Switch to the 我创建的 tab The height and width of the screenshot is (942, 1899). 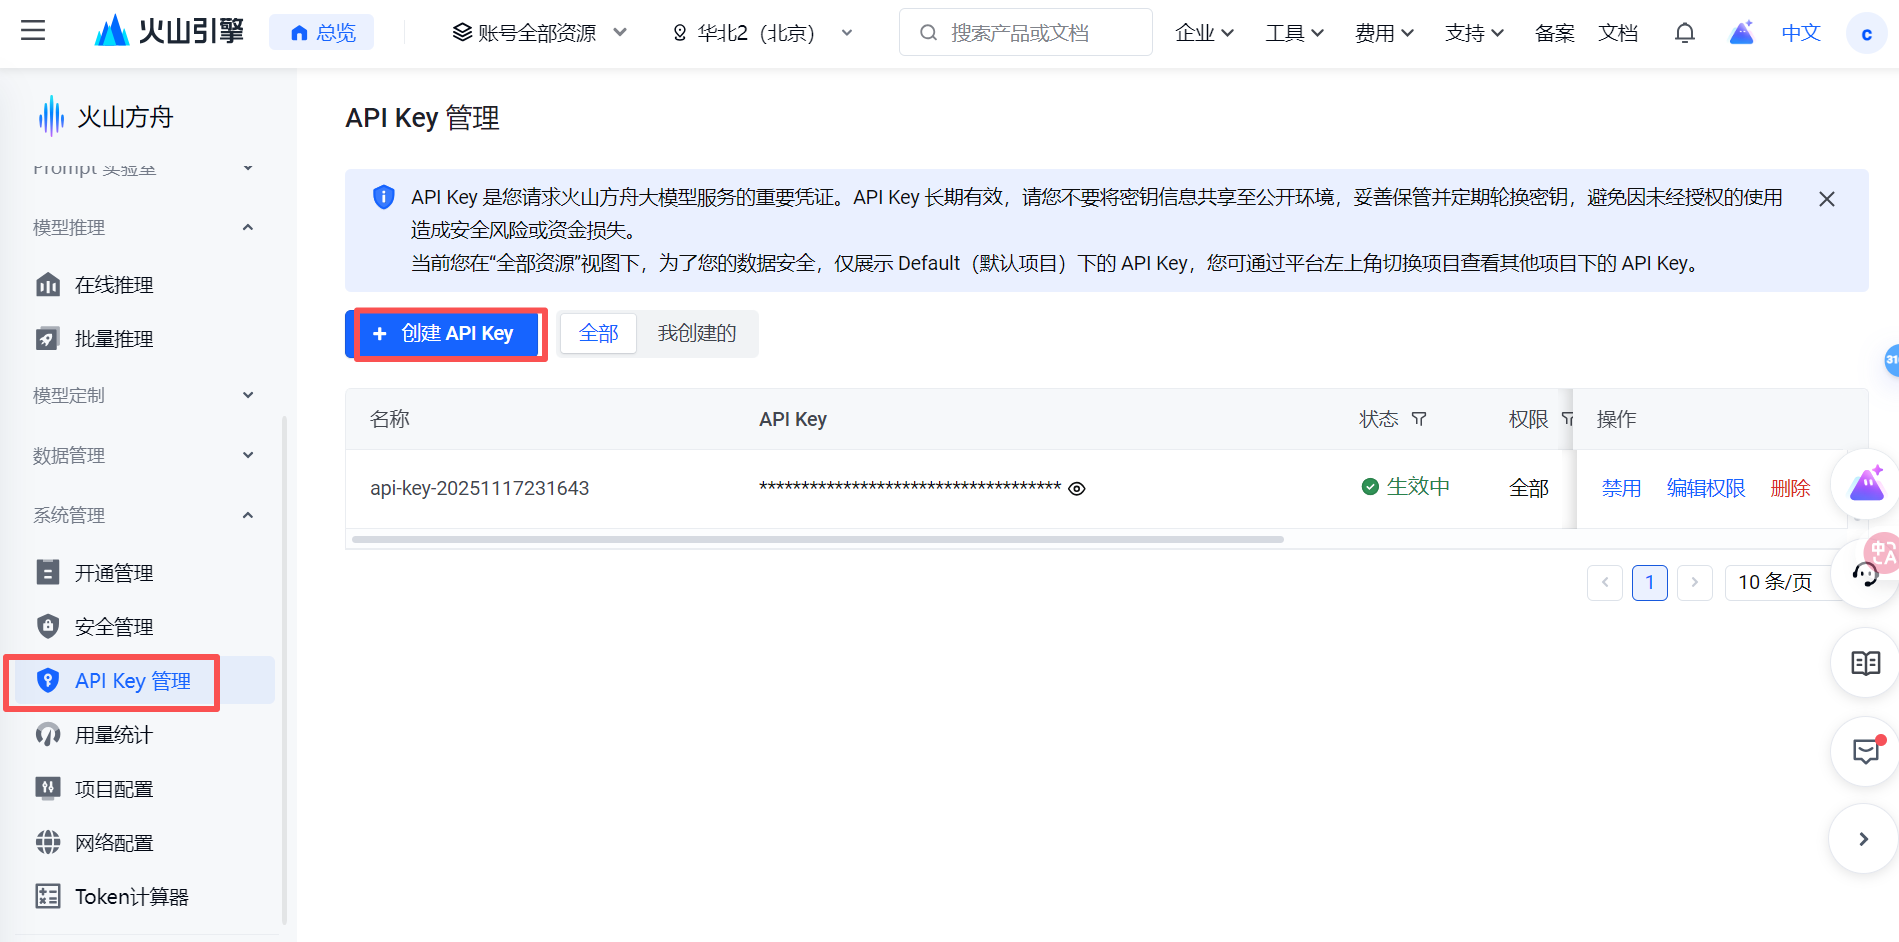697,333
